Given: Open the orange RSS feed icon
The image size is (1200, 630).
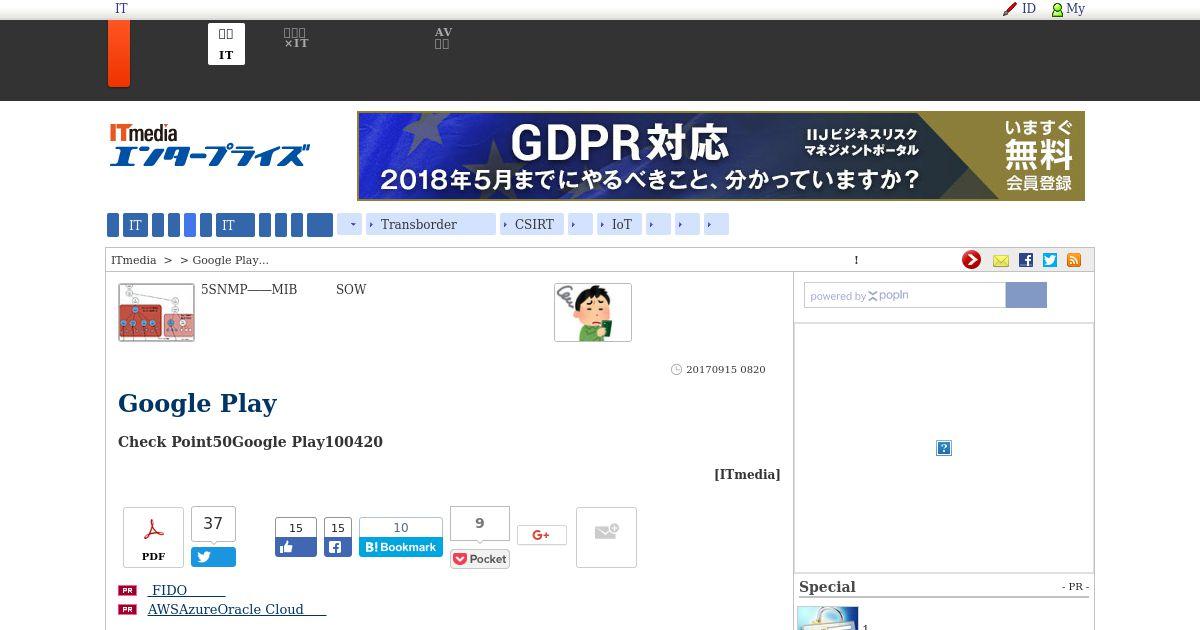Looking at the screenshot, I should tap(1074, 260).
